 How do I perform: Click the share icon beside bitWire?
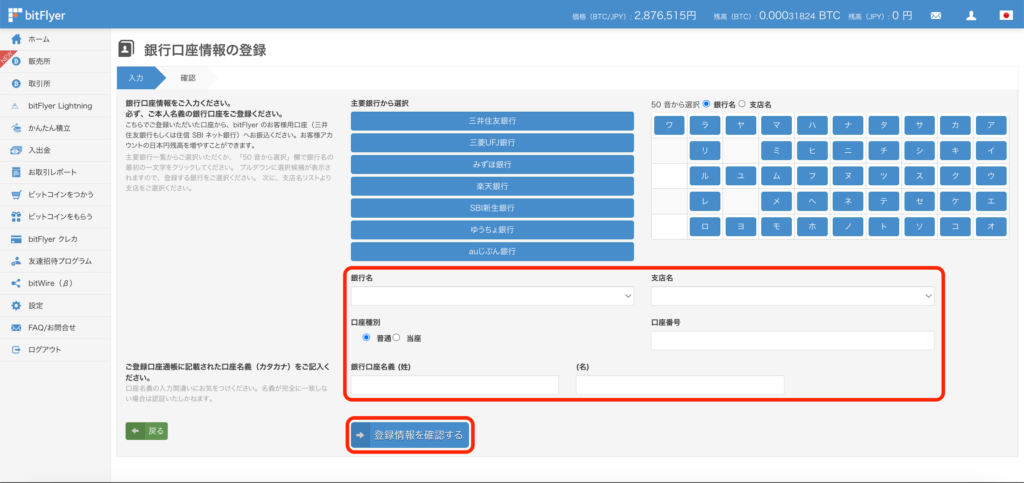click(x=16, y=283)
